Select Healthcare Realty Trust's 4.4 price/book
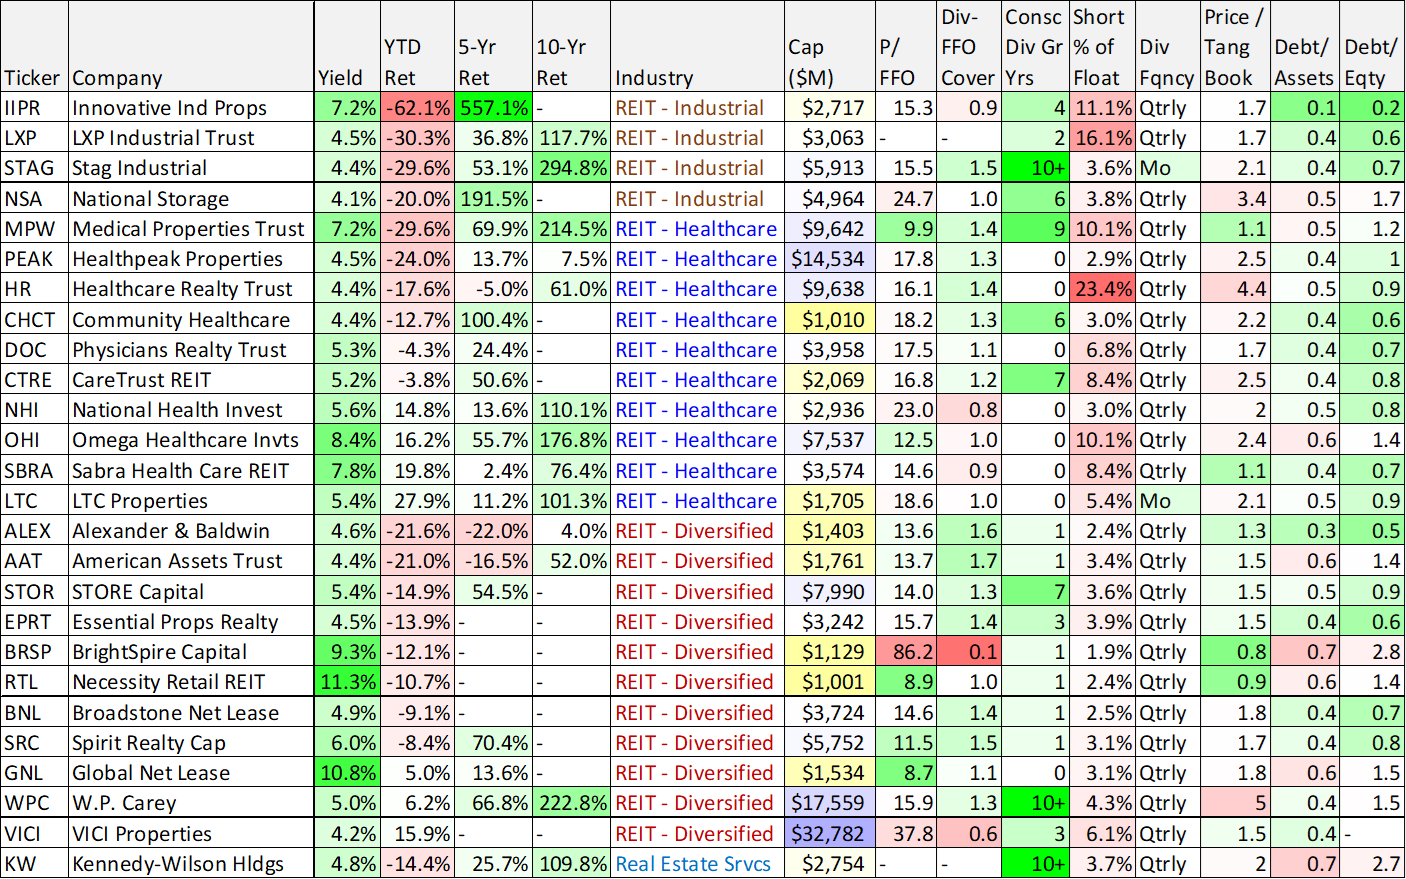The height and width of the screenshot is (879, 1406). point(1235,289)
